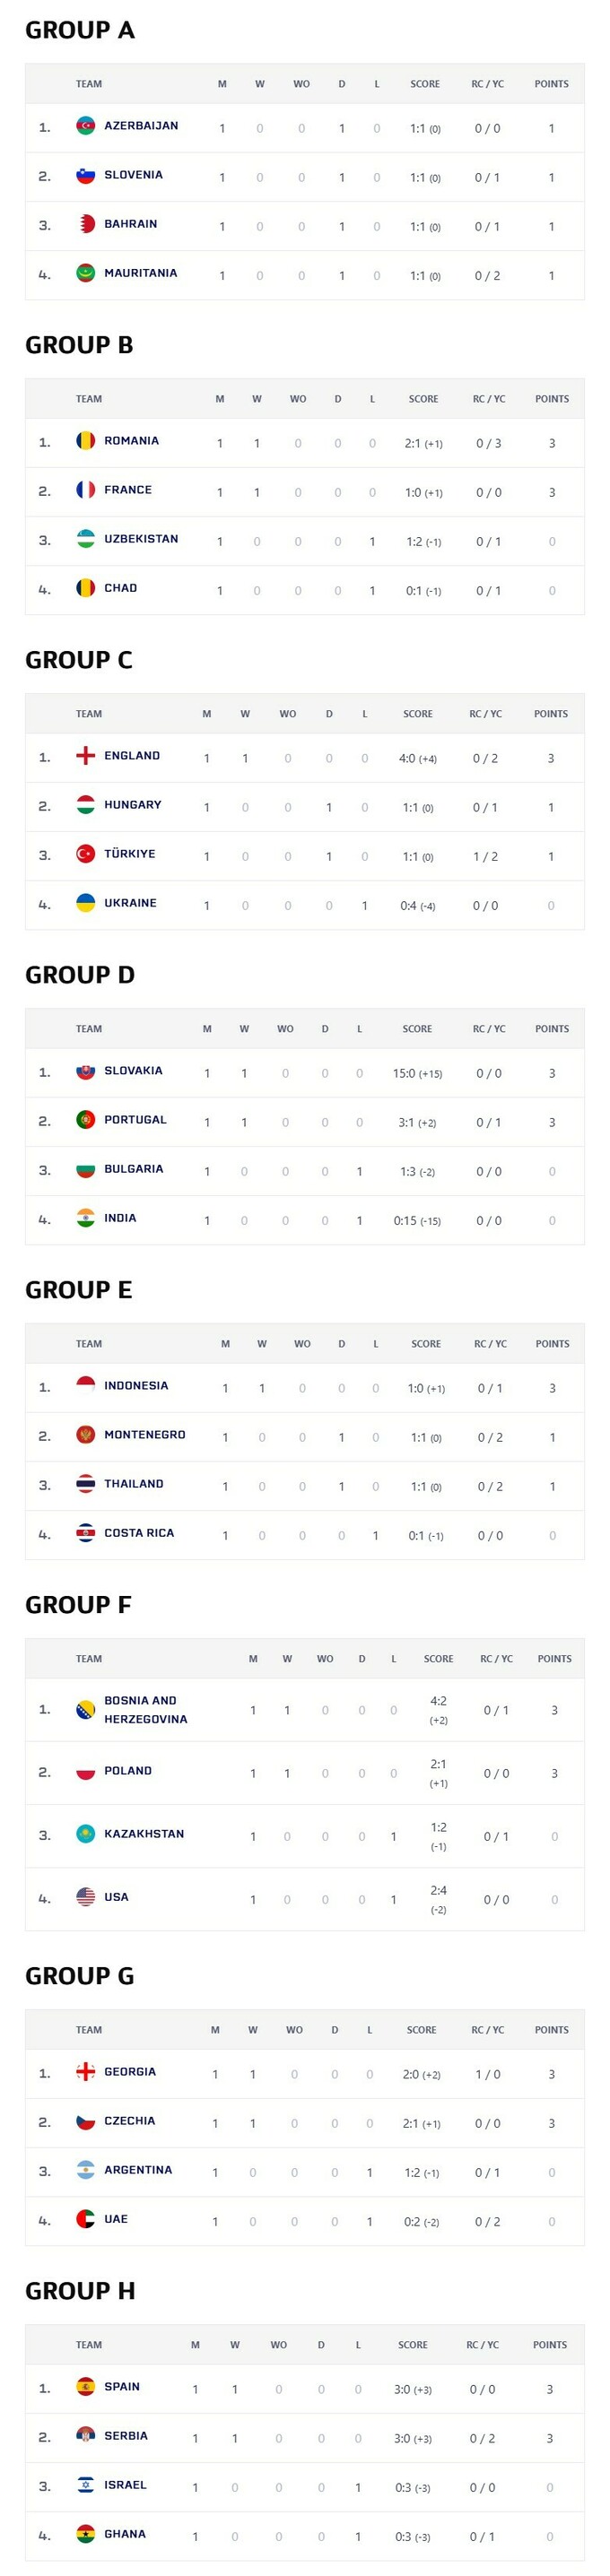Click the Portugal flag icon
The image size is (610, 2576).
86,1120
